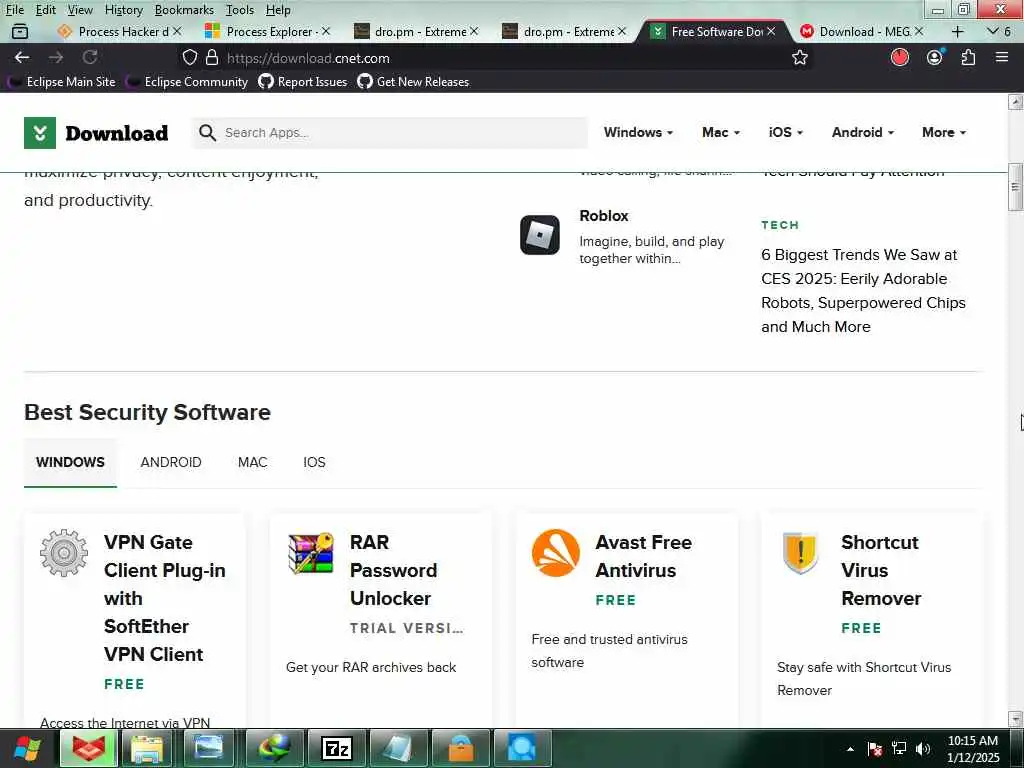This screenshot has width=1024, height=768.
Task: Open 7-Zip from the taskbar
Action: [337, 748]
